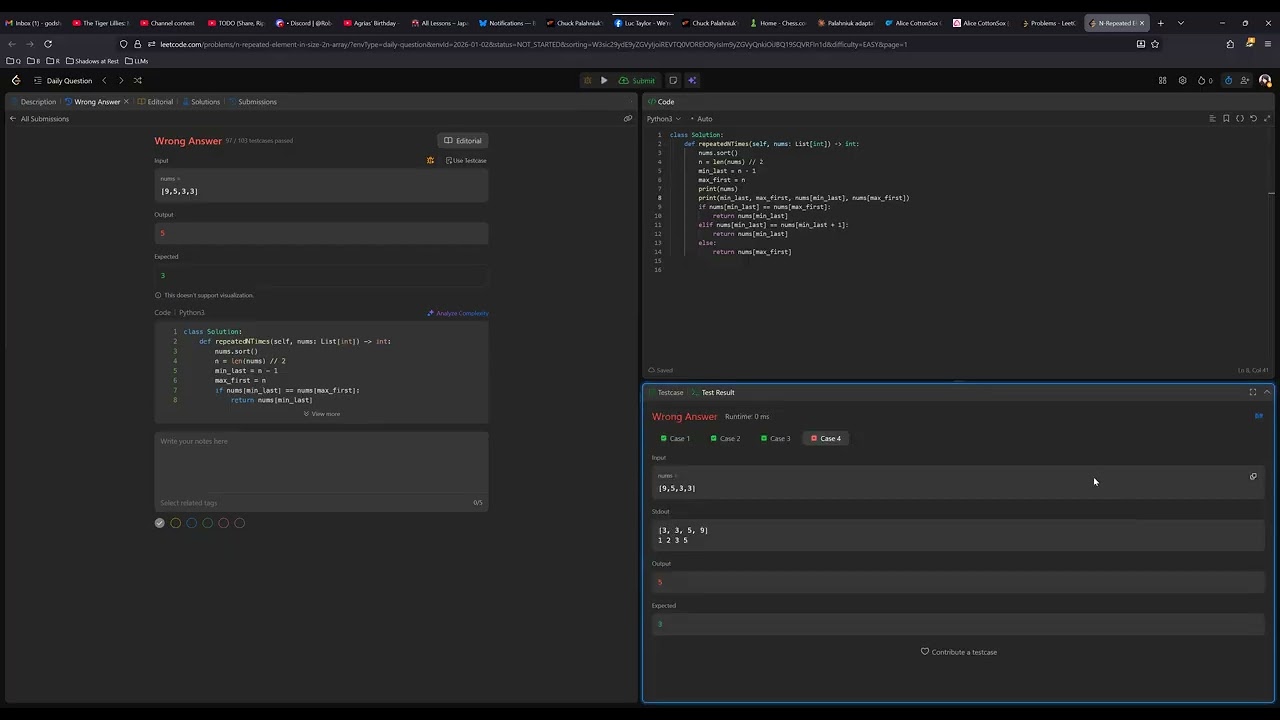Click Contribute a testcase
1280x720 pixels.
click(x=959, y=652)
